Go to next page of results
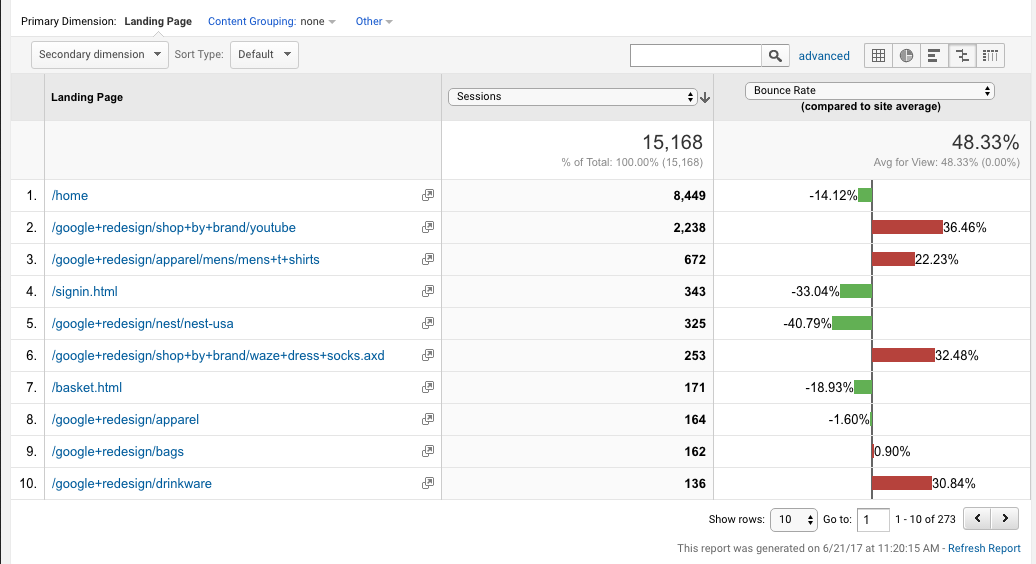Screen dimensions: 1036x564 [x=1005, y=519]
